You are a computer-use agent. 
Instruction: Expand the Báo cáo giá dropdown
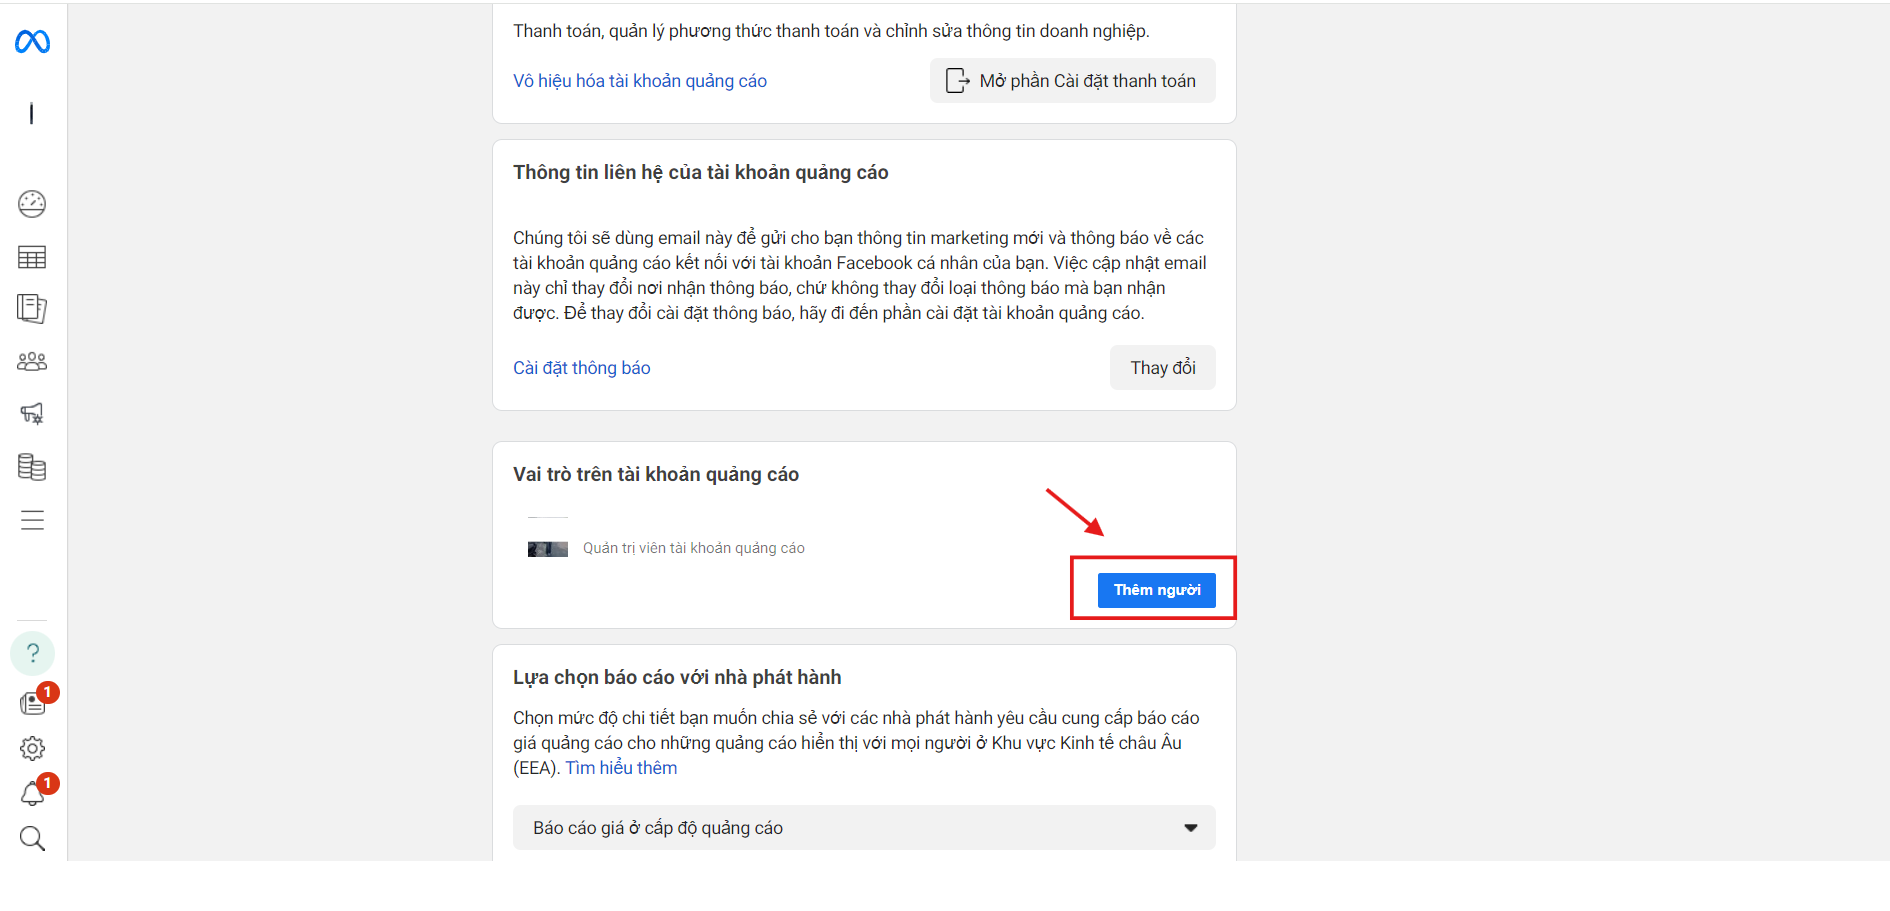(x=864, y=828)
